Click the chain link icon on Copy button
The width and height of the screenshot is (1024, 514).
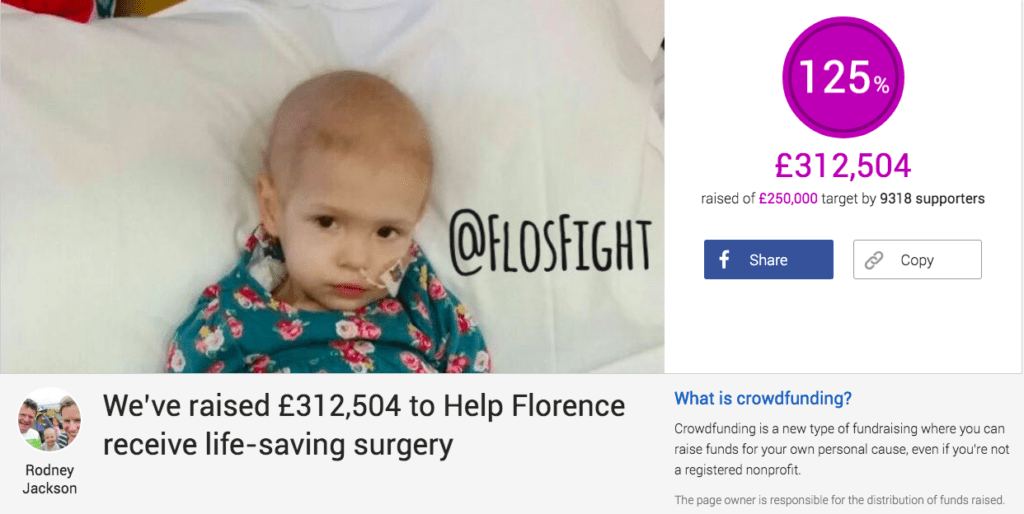[873, 260]
